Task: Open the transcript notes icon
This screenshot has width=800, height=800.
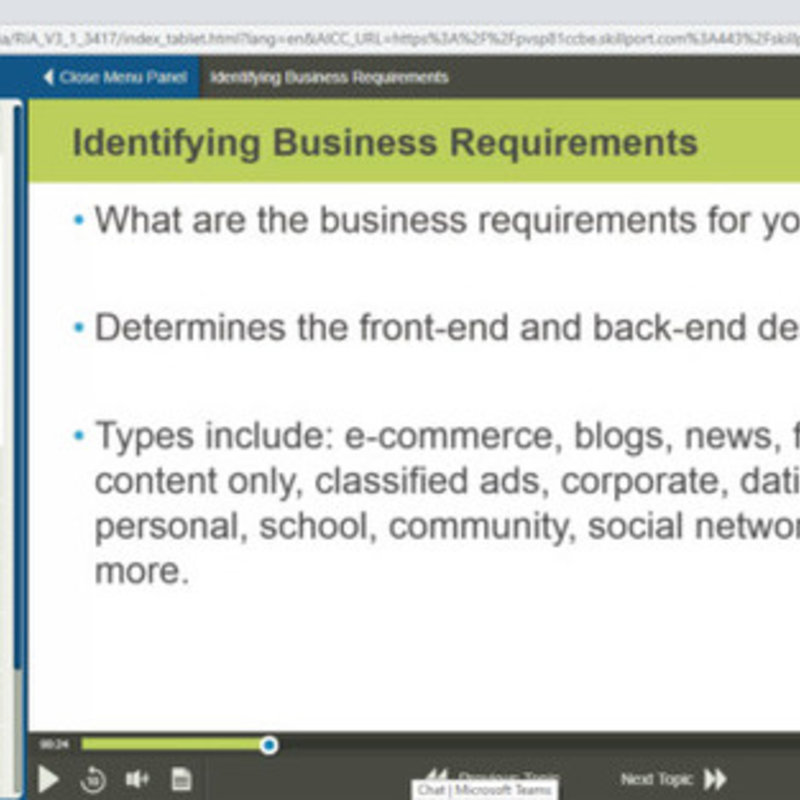Action: (x=181, y=779)
